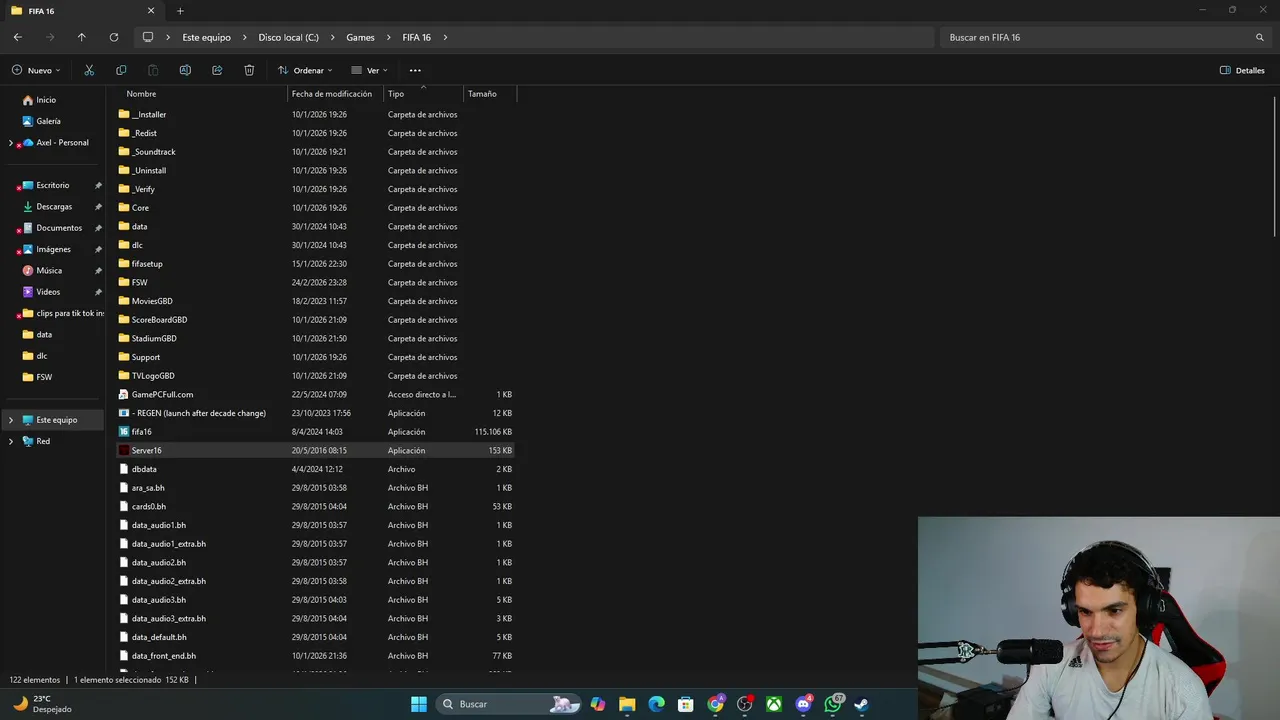Open Steam from taskbar
The image size is (1280, 720).
click(861, 704)
